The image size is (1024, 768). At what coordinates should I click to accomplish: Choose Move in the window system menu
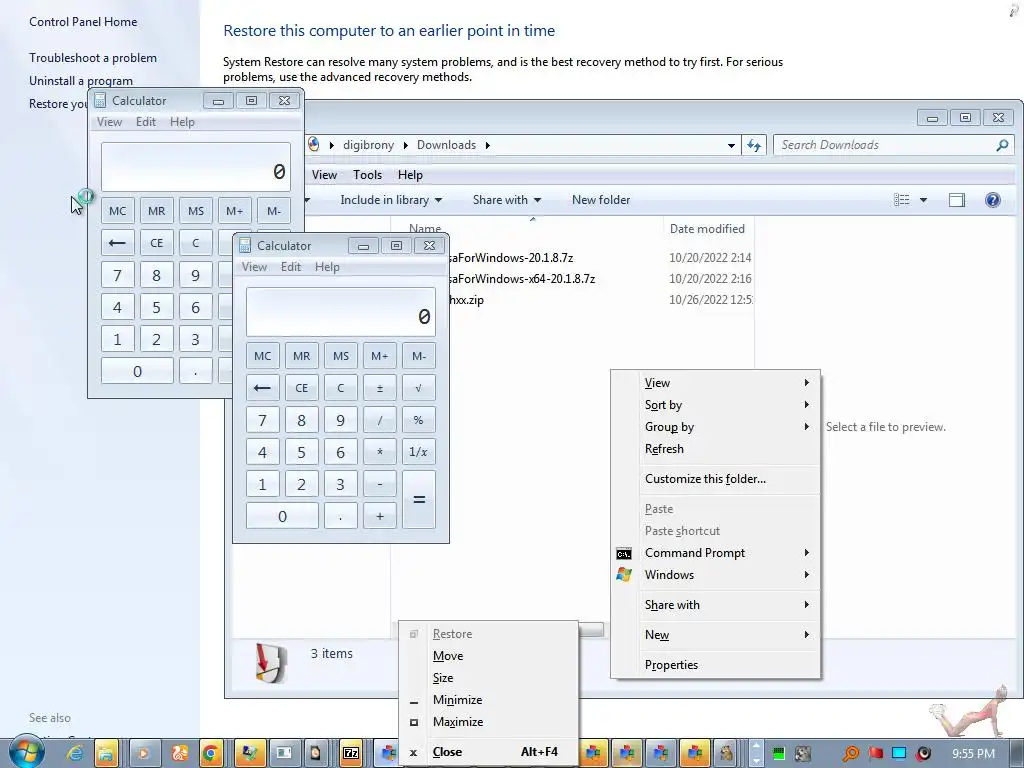coord(488,656)
